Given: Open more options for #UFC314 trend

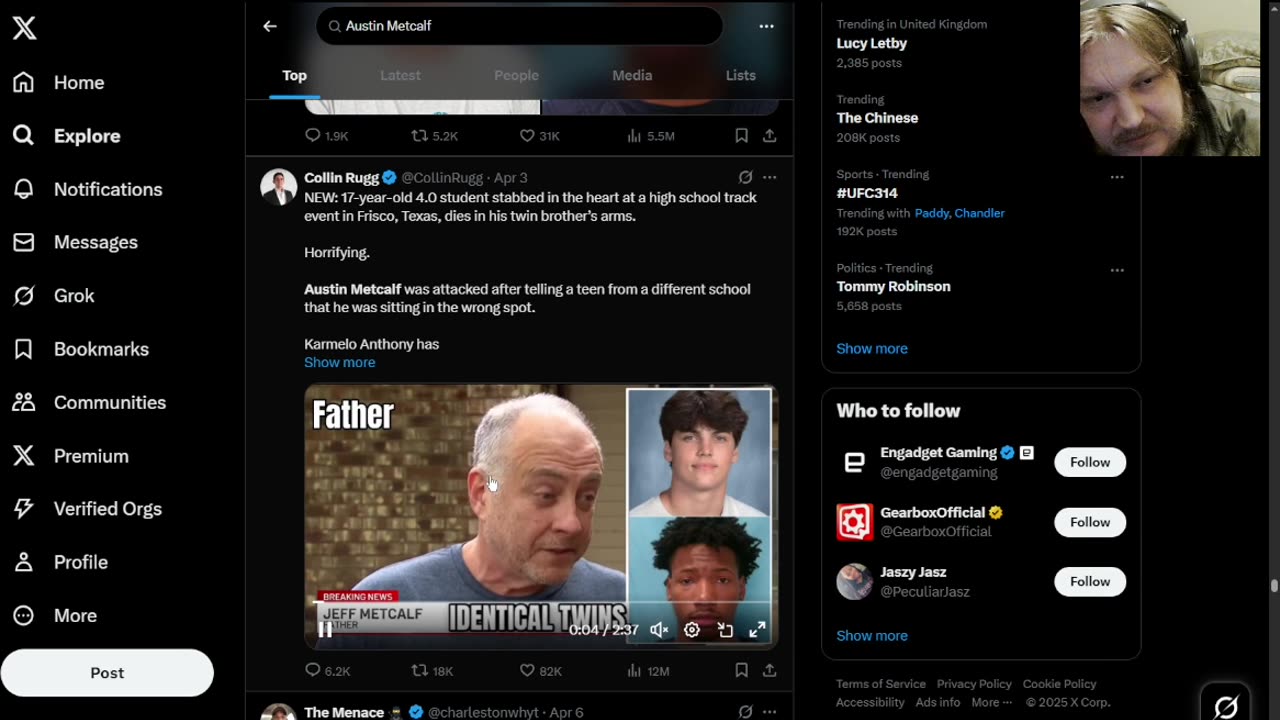Looking at the screenshot, I should coord(1117,177).
